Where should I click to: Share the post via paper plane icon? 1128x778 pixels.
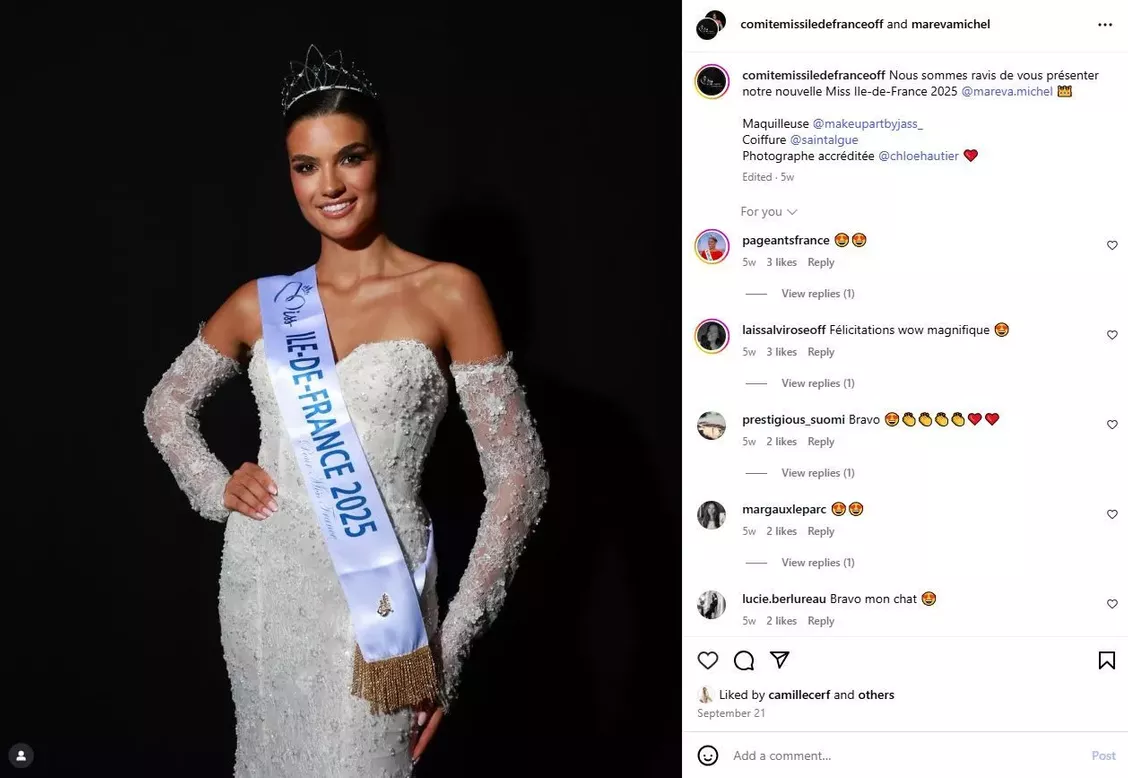pyautogui.click(x=780, y=660)
